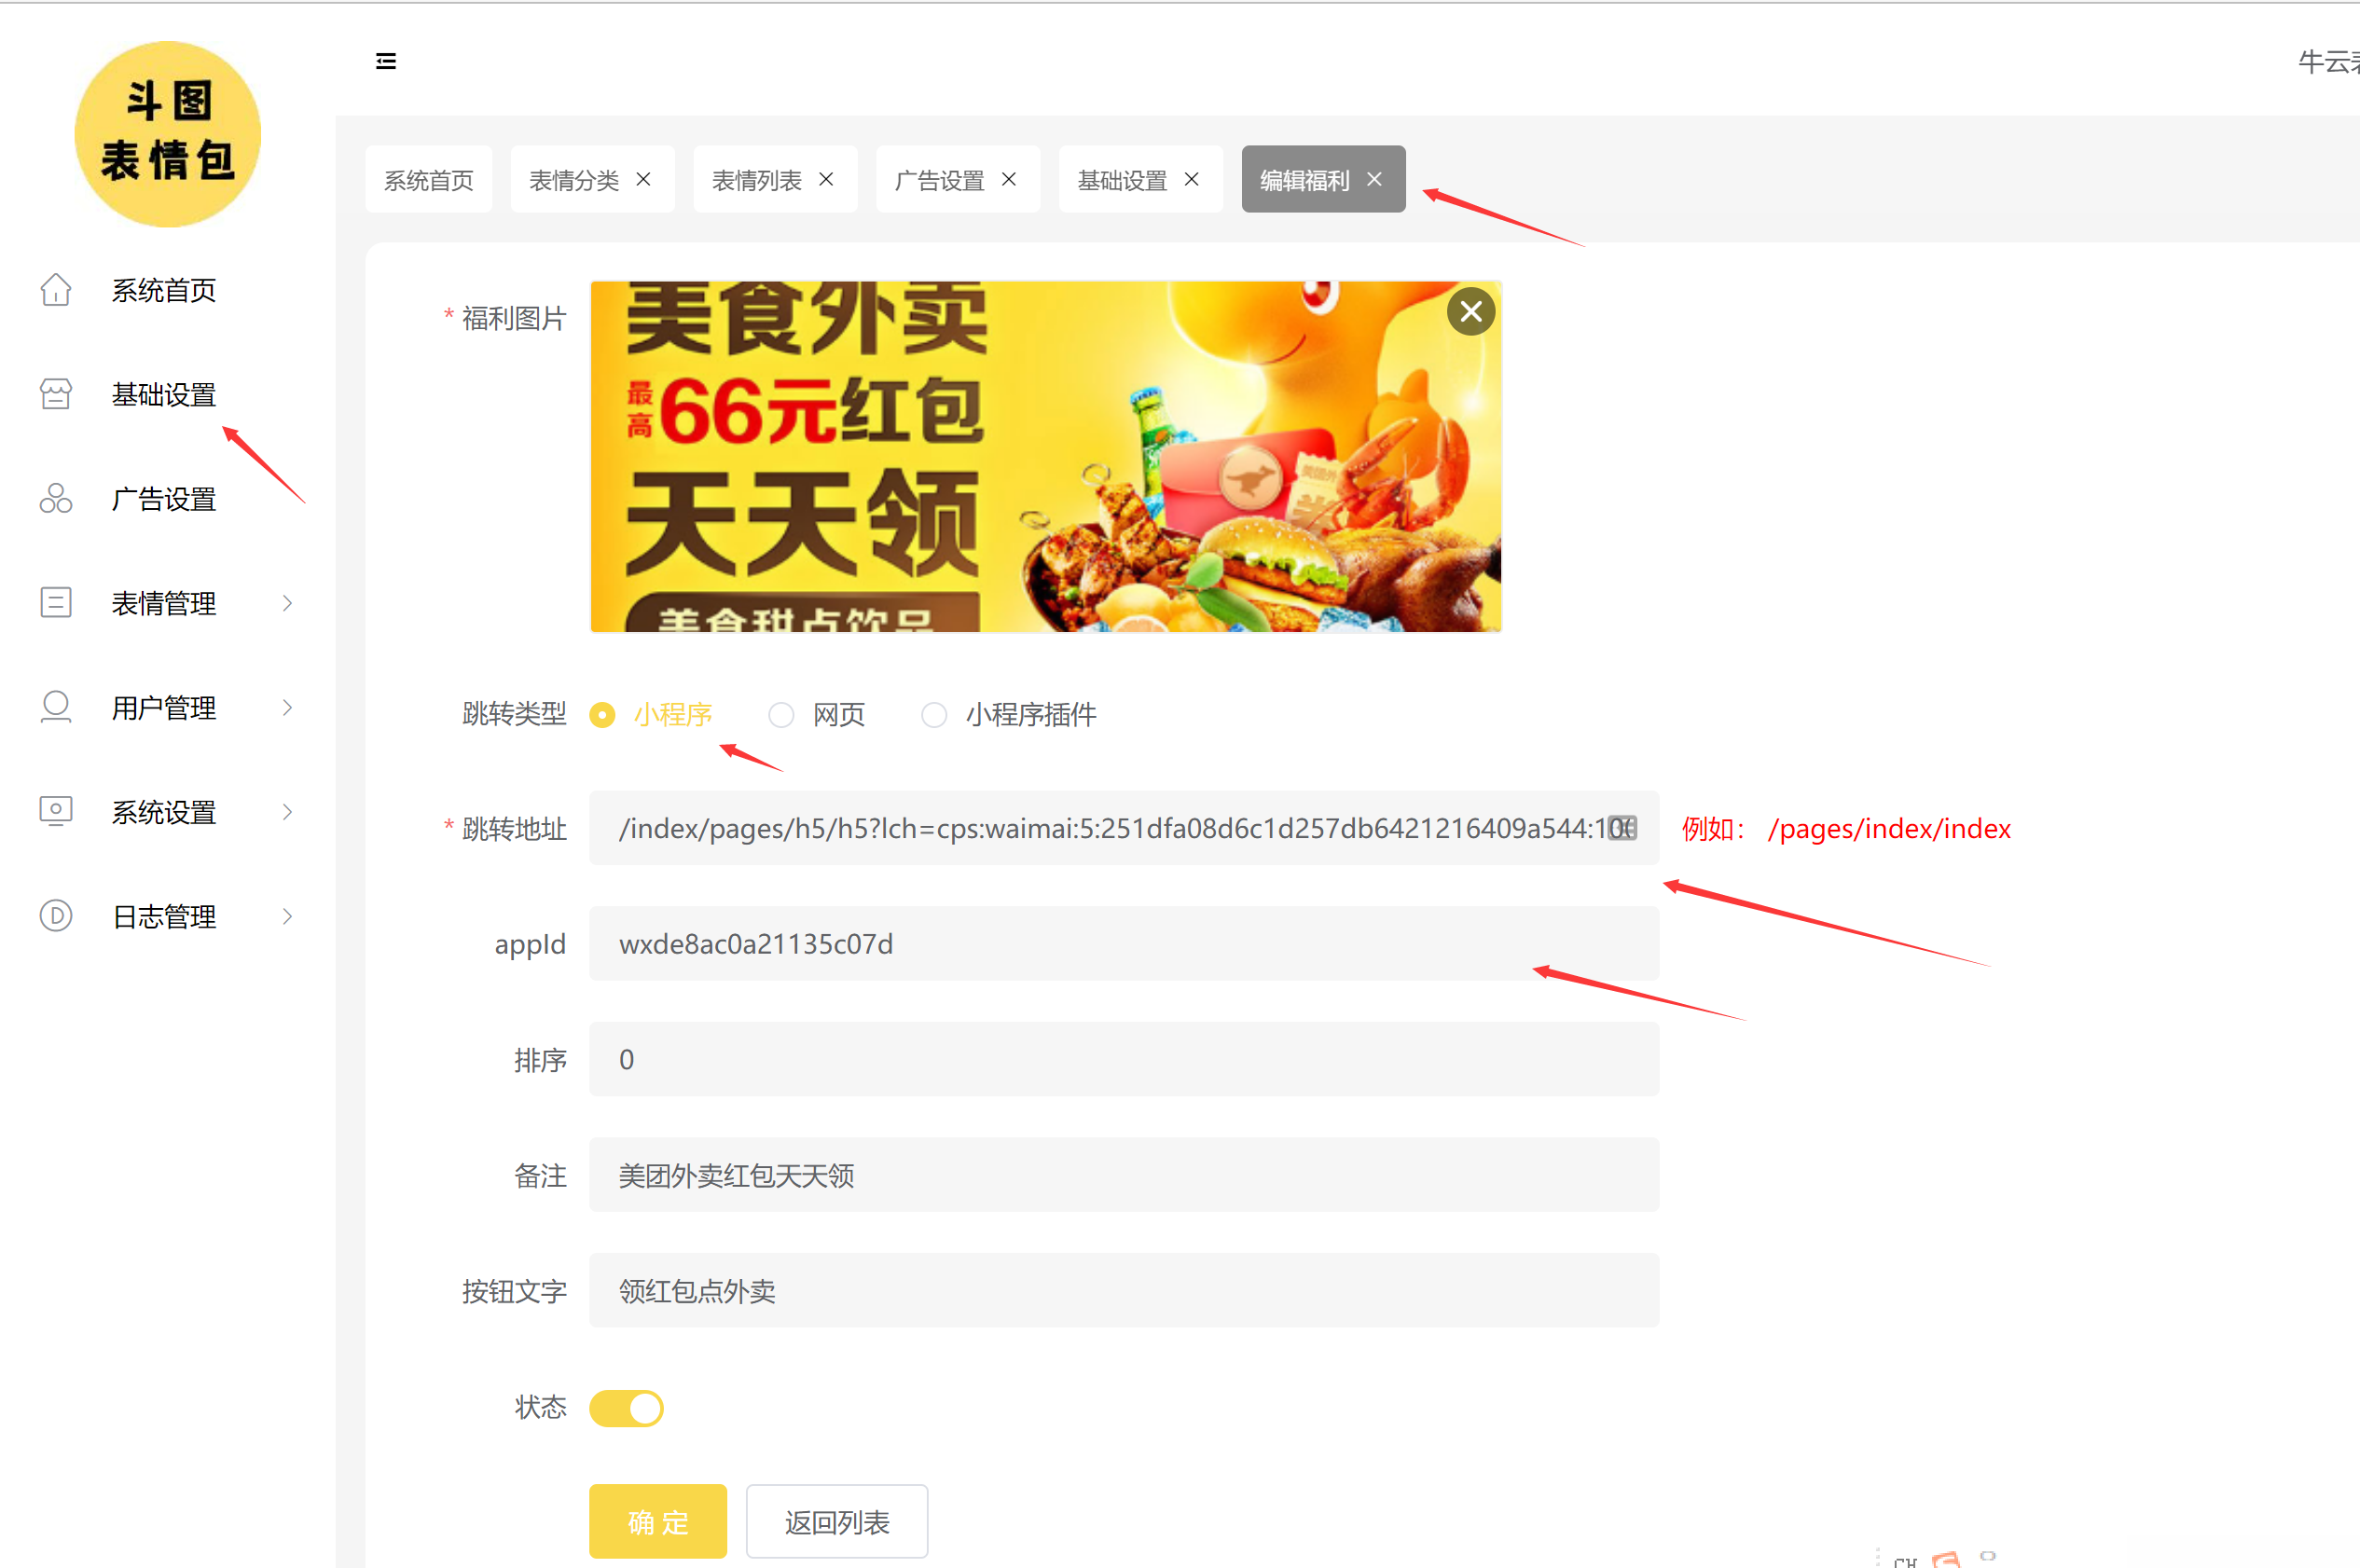
Task: Click the round D icon beside 日志管理
Action: click(56, 916)
